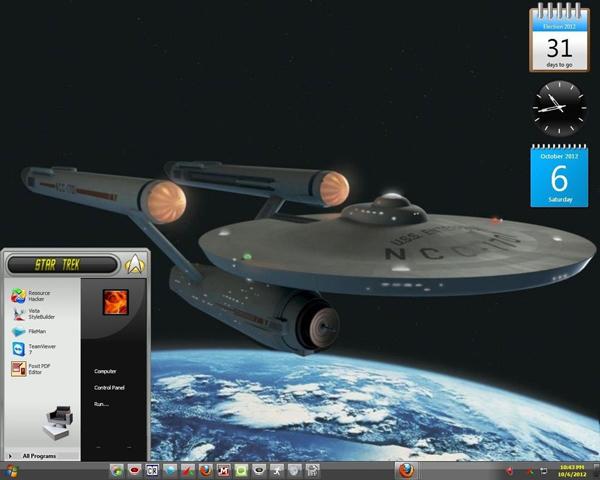Click the blue gem taskbar icon
This screenshot has width=600, height=480.
point(170,470)
